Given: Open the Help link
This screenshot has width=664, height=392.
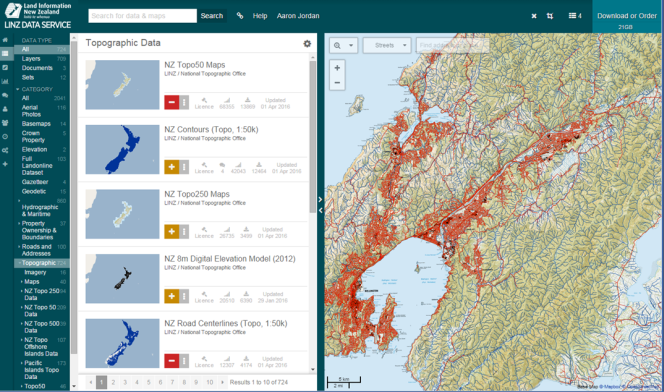Looking at the screenshot, I should pyautogui.click(x=260, y=16).
